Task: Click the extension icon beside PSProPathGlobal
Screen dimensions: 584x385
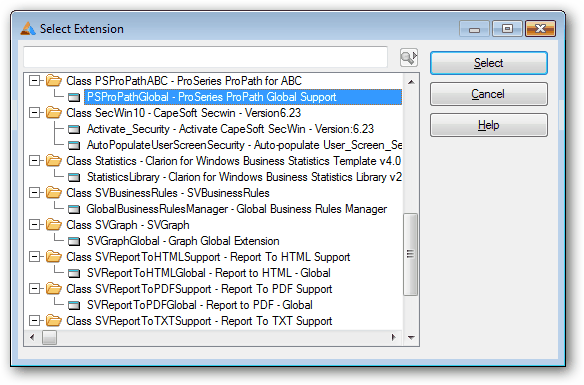Action: [x=74, y=98]
